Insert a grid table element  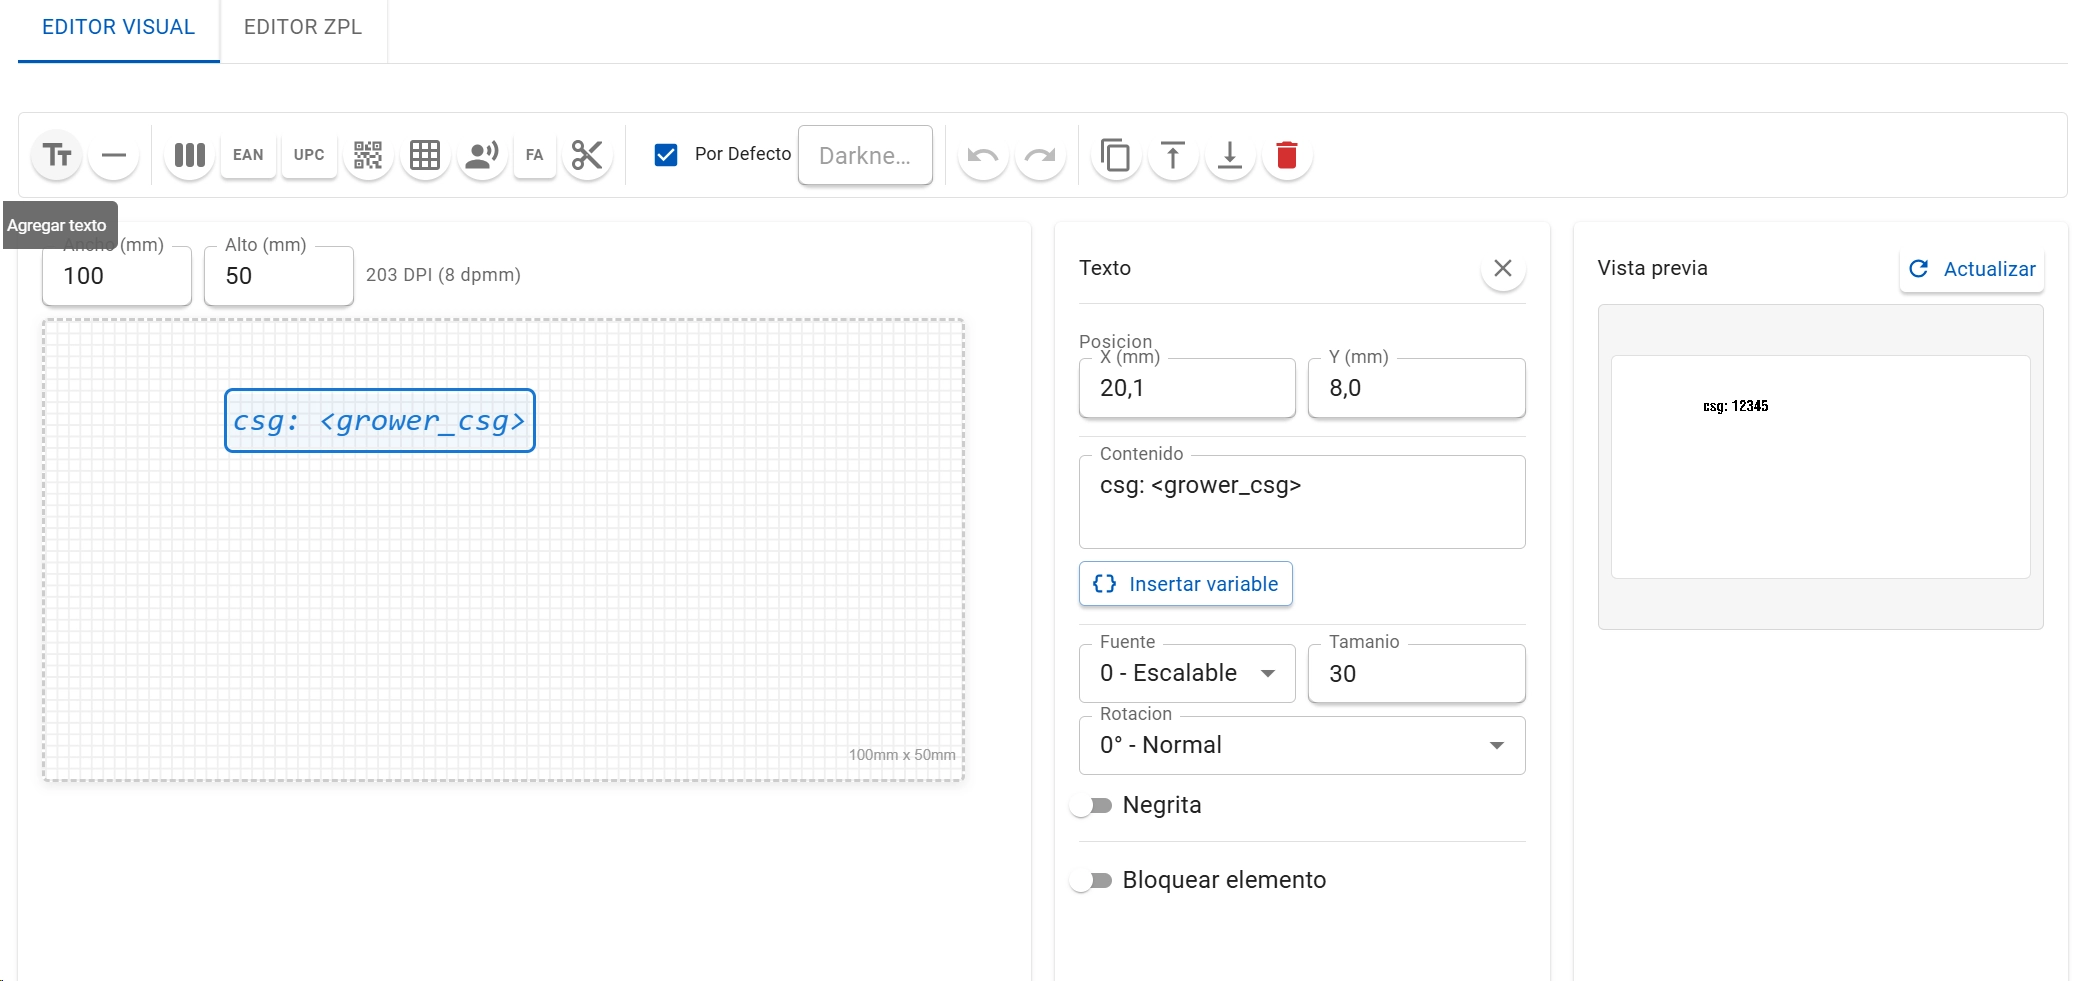click(x=425, y=155)
